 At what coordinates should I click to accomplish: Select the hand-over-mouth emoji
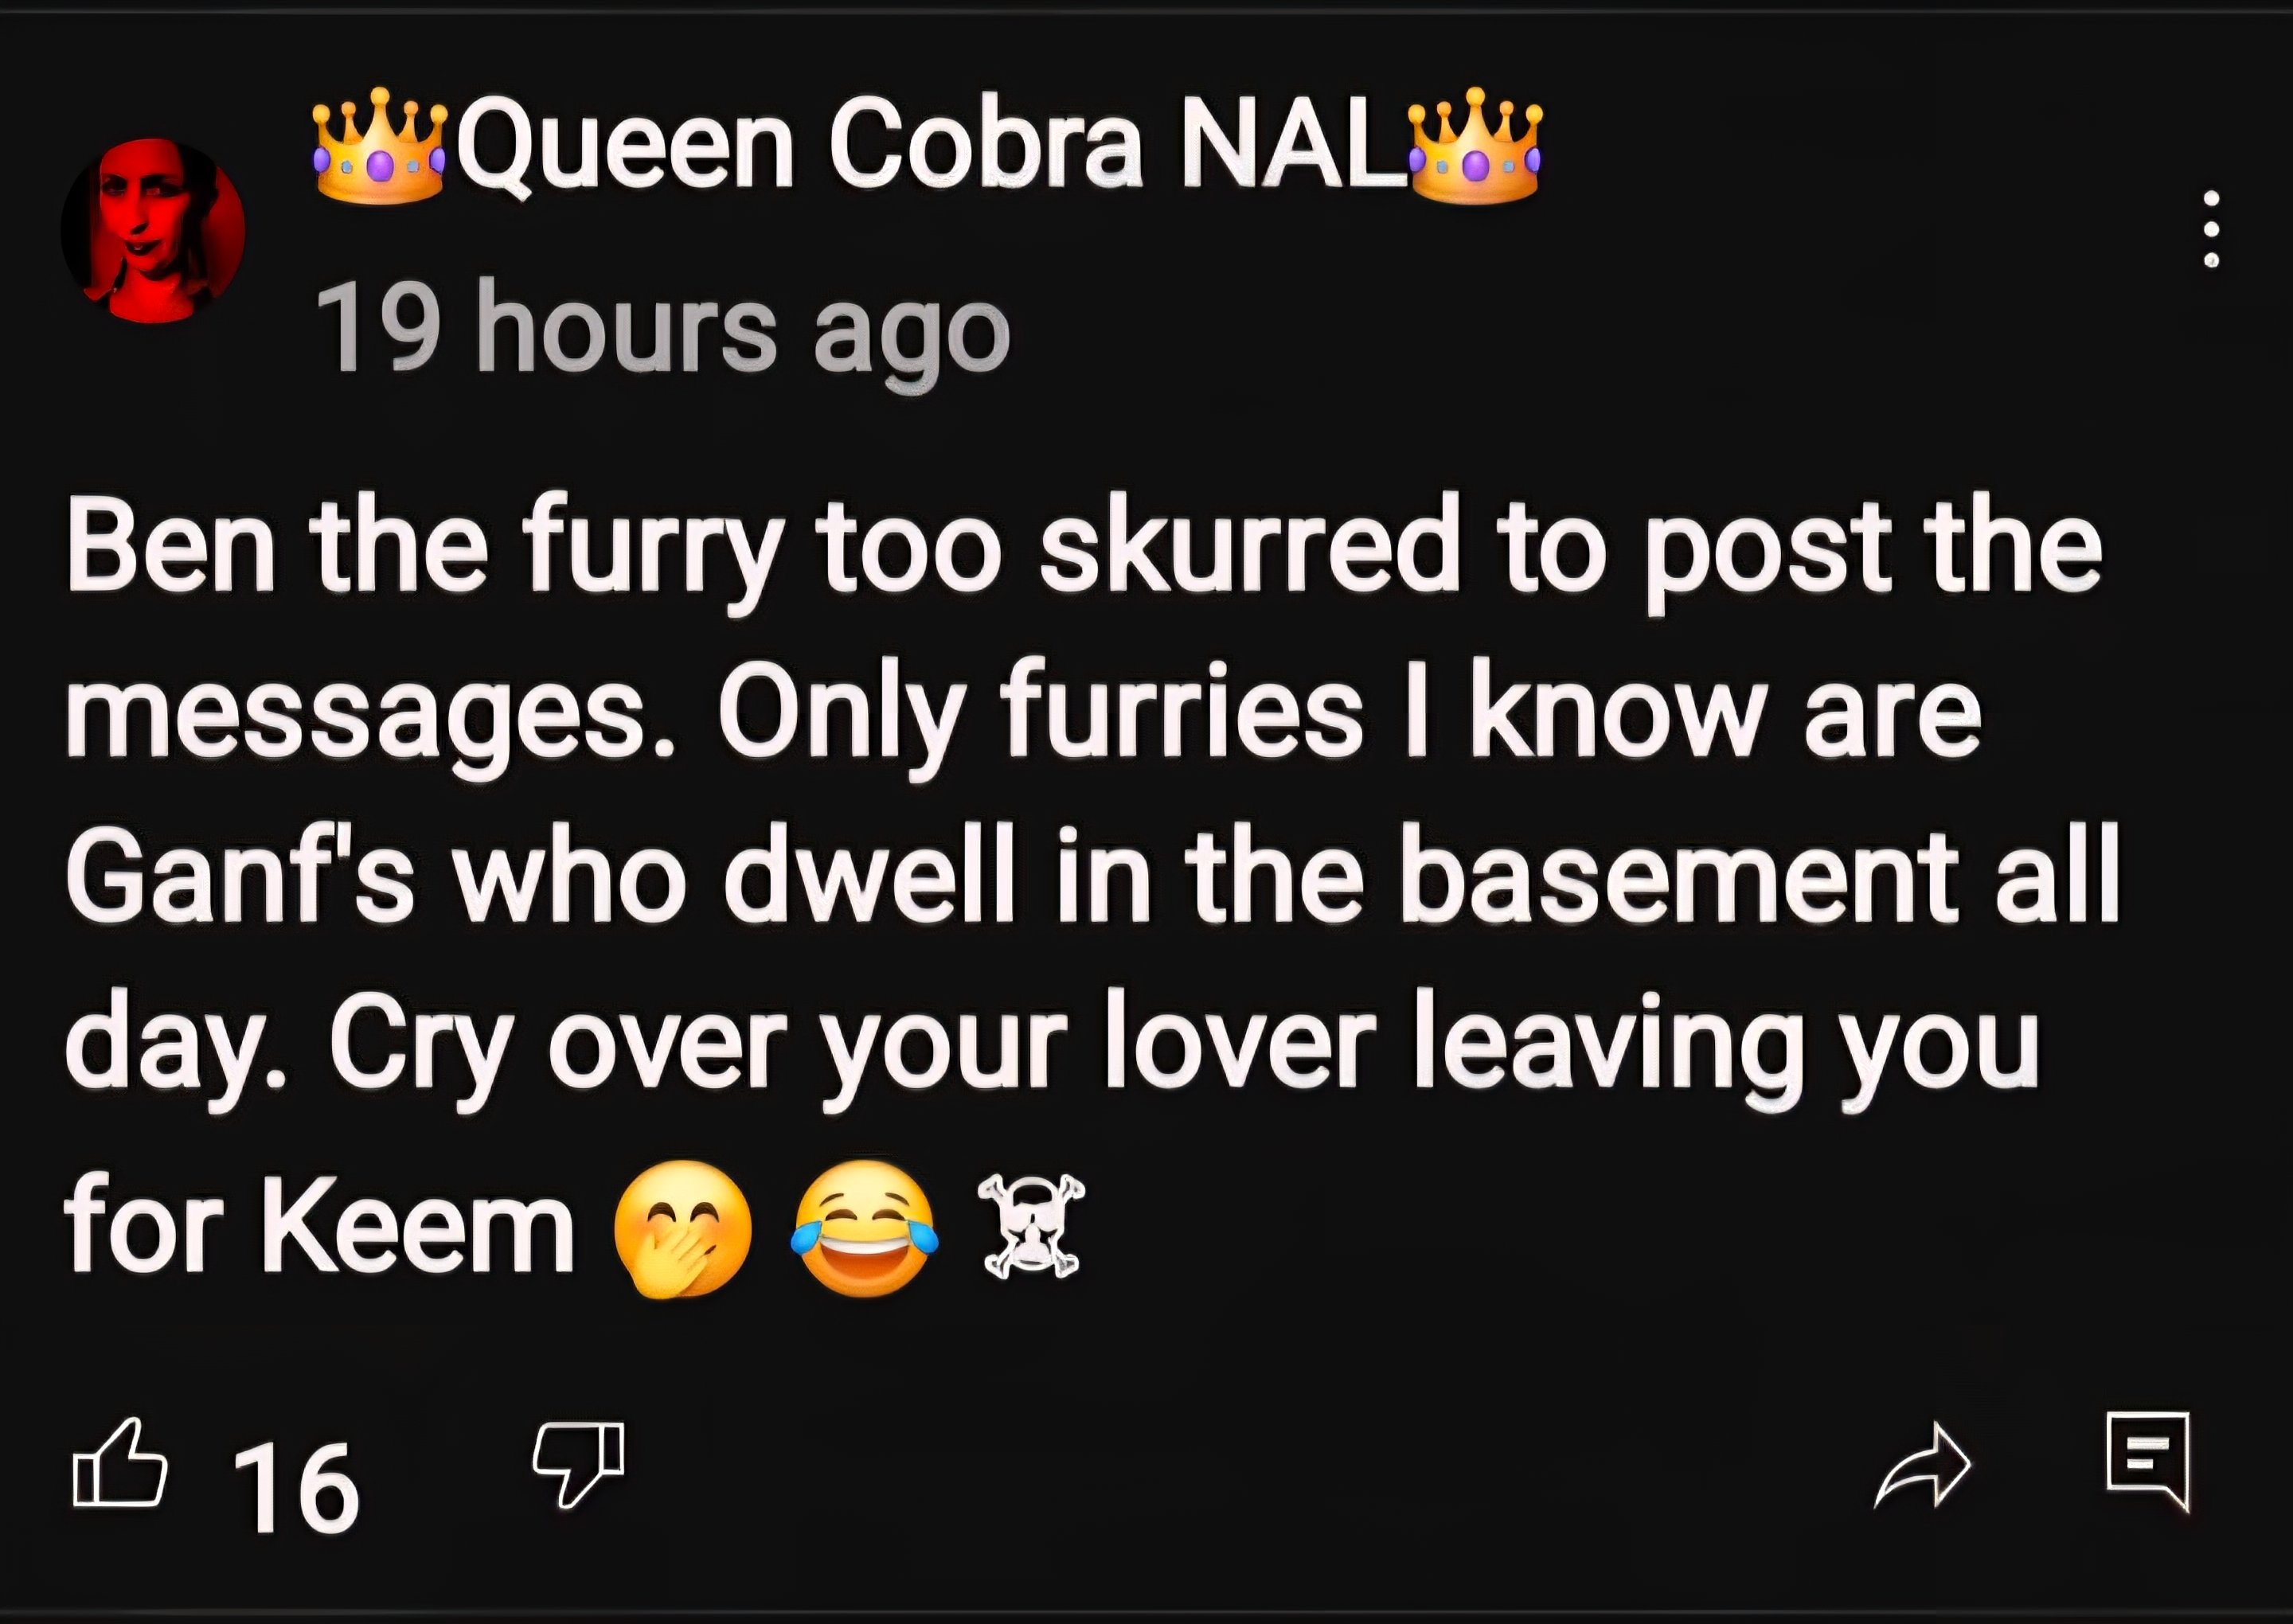[x=682, y=1229]
